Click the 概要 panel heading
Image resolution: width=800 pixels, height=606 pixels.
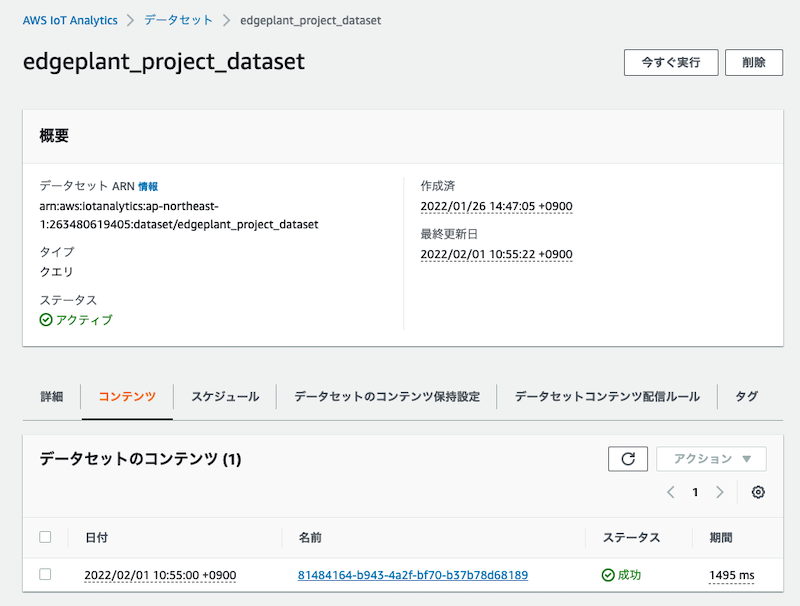pos(54,135)
